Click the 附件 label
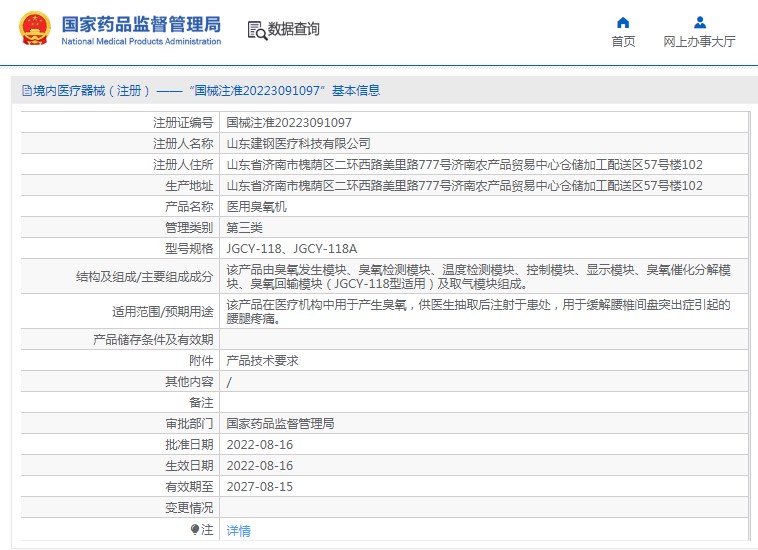 pos(202,361)
